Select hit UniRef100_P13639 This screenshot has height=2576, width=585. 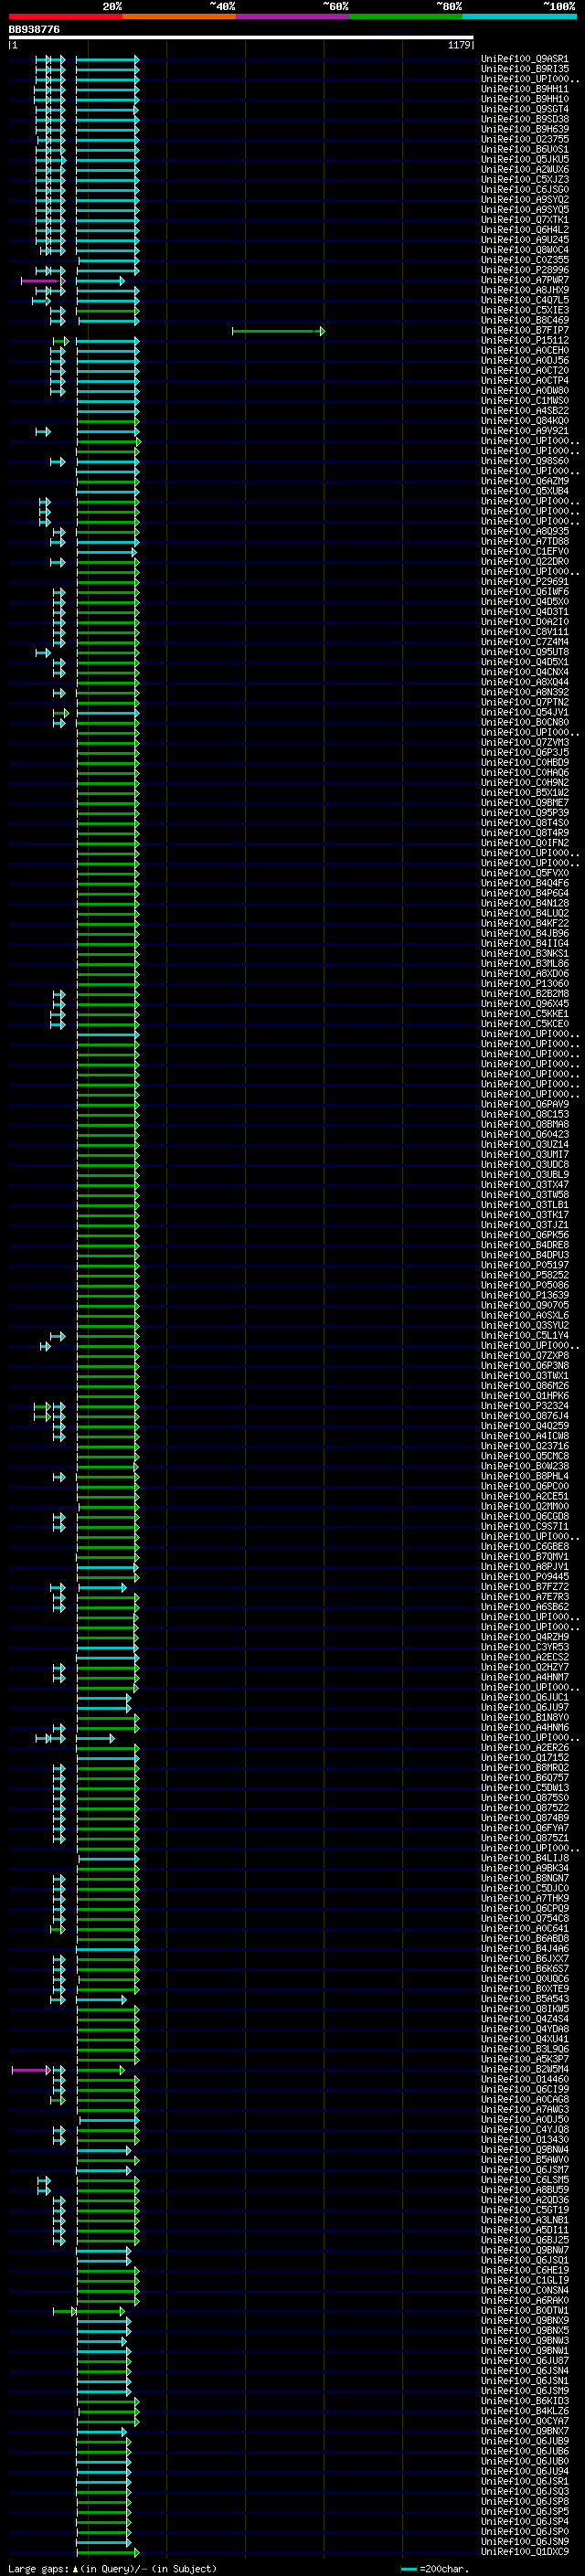(x=525, y=1296)
